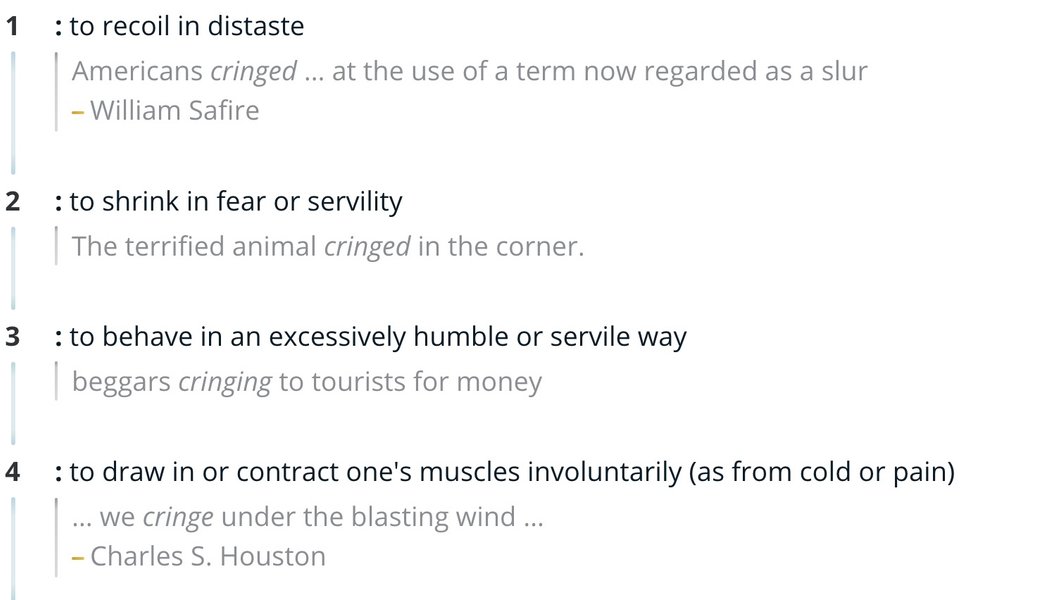Click the Charles S. Houston attribution
Image resolution: width=1049 pixels, height=600 pixels.
point(207,556)
